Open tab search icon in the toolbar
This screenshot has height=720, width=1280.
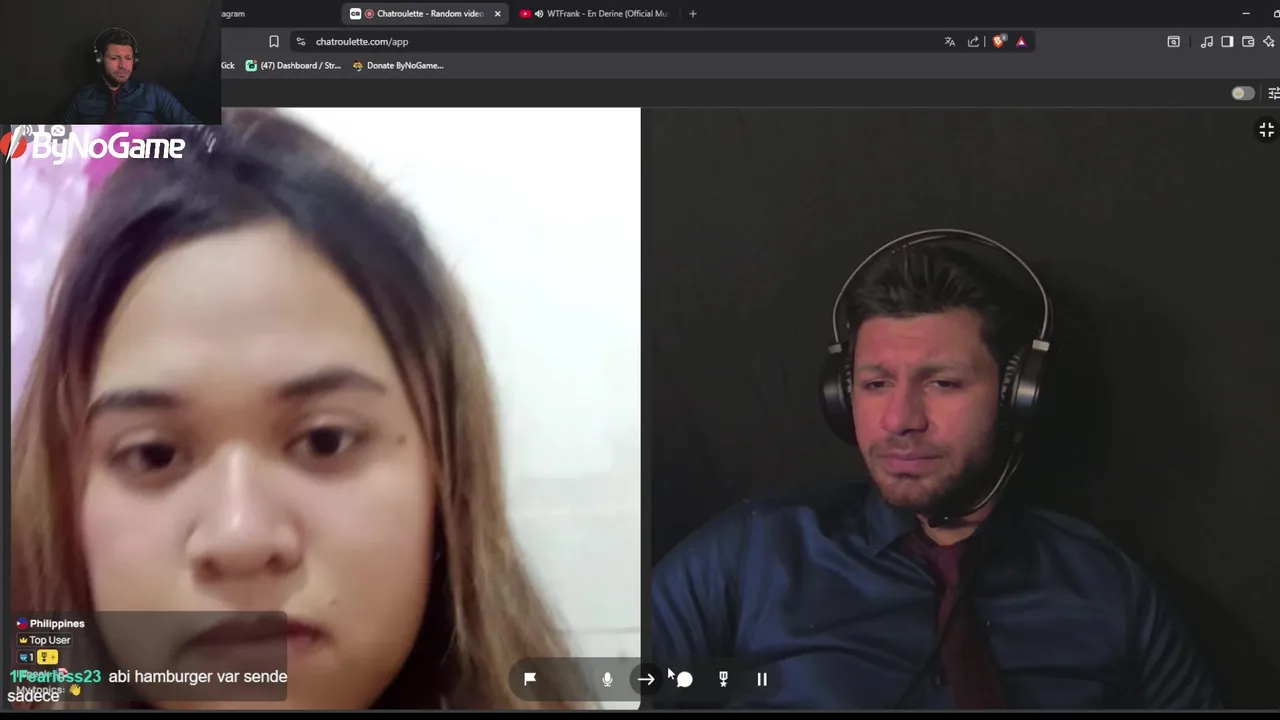tap(1173, 42)
